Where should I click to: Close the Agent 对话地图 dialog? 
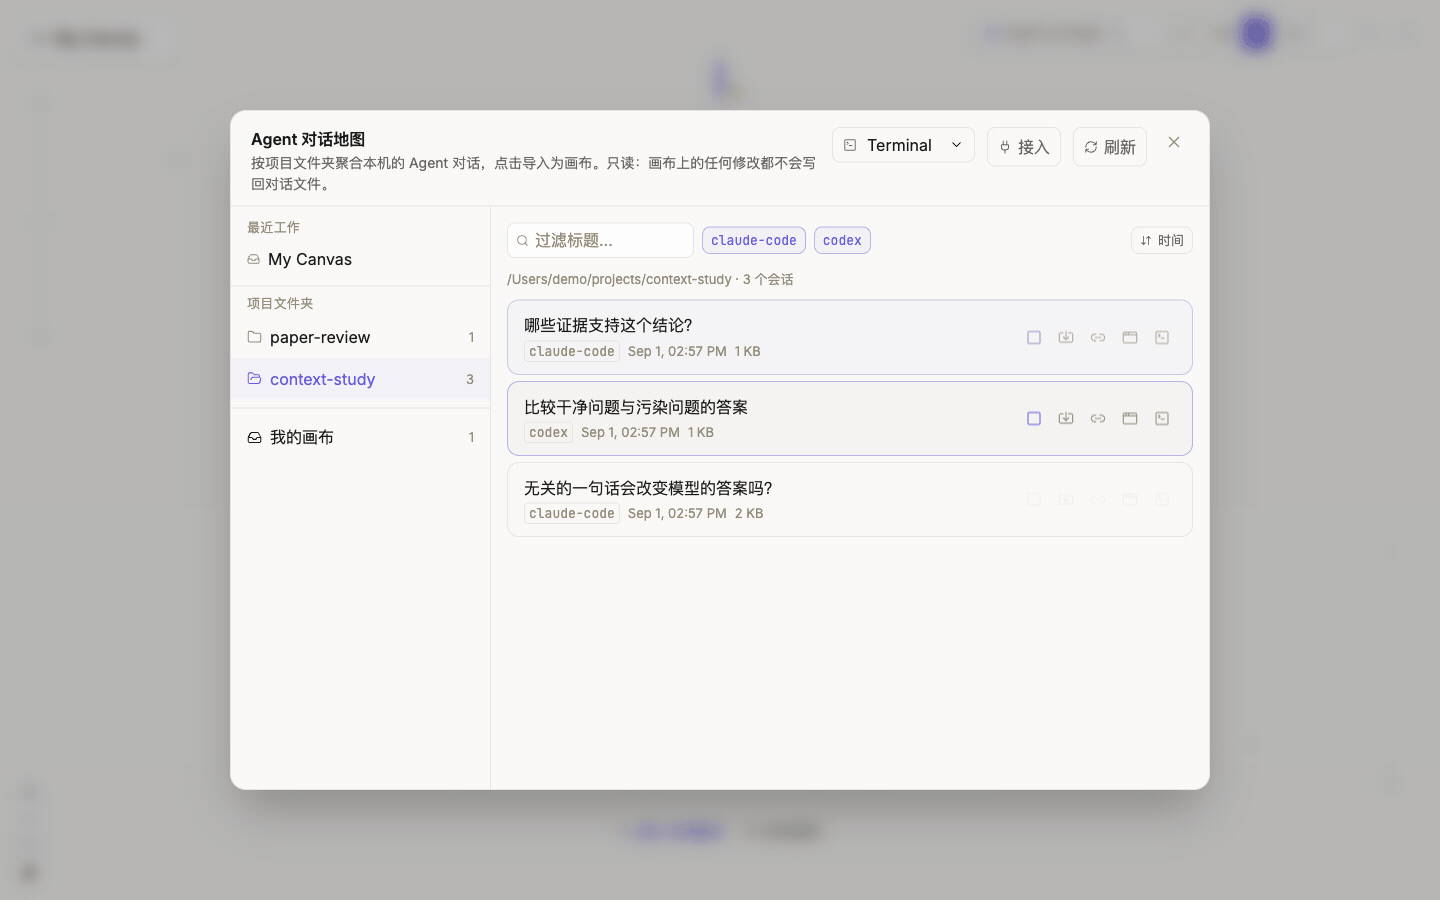pyautogui.click(x=1174, y=142)
